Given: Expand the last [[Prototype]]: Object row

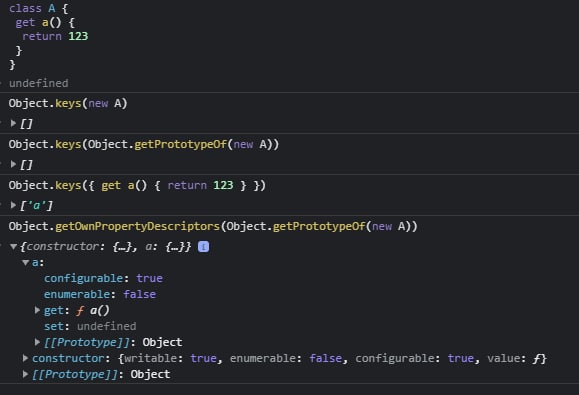Looking at the screenshot, I should pos(25,374).
